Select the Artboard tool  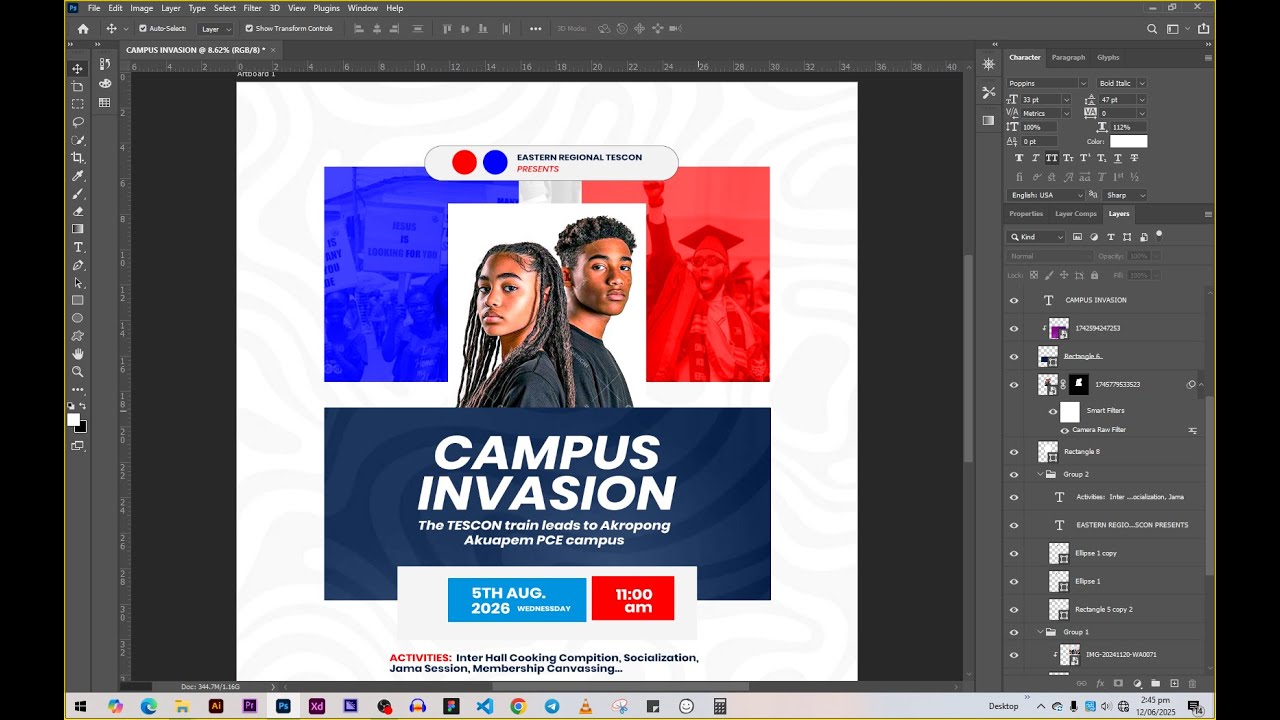pyautogui.click(x=77, y=86)
